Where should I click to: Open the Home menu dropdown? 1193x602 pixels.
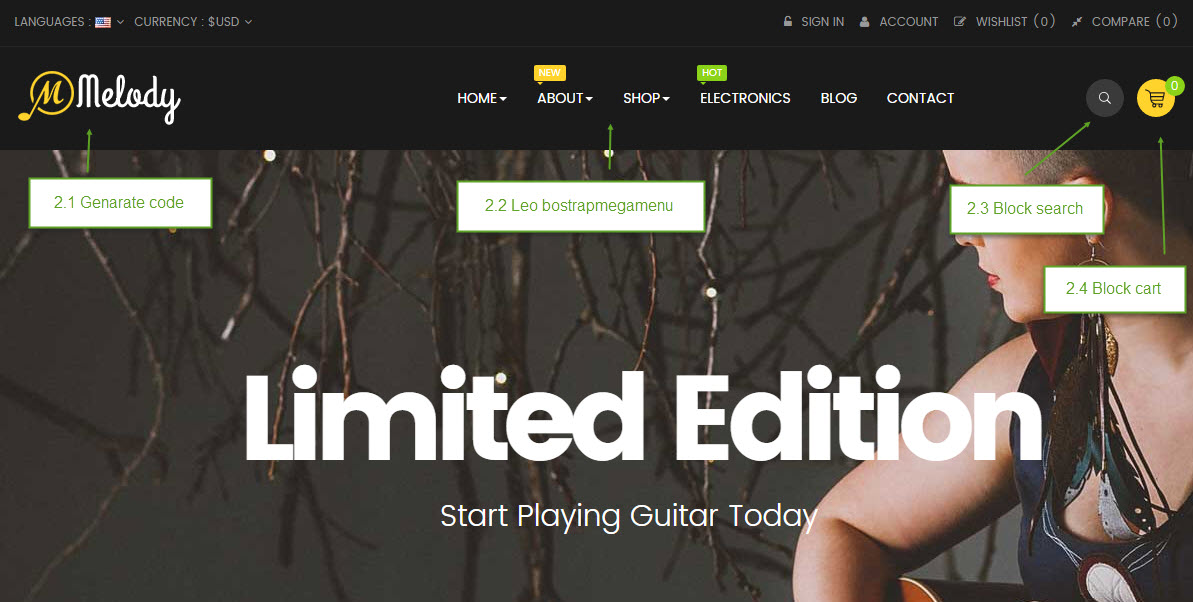pyautogui.click(x=482, y=98)
